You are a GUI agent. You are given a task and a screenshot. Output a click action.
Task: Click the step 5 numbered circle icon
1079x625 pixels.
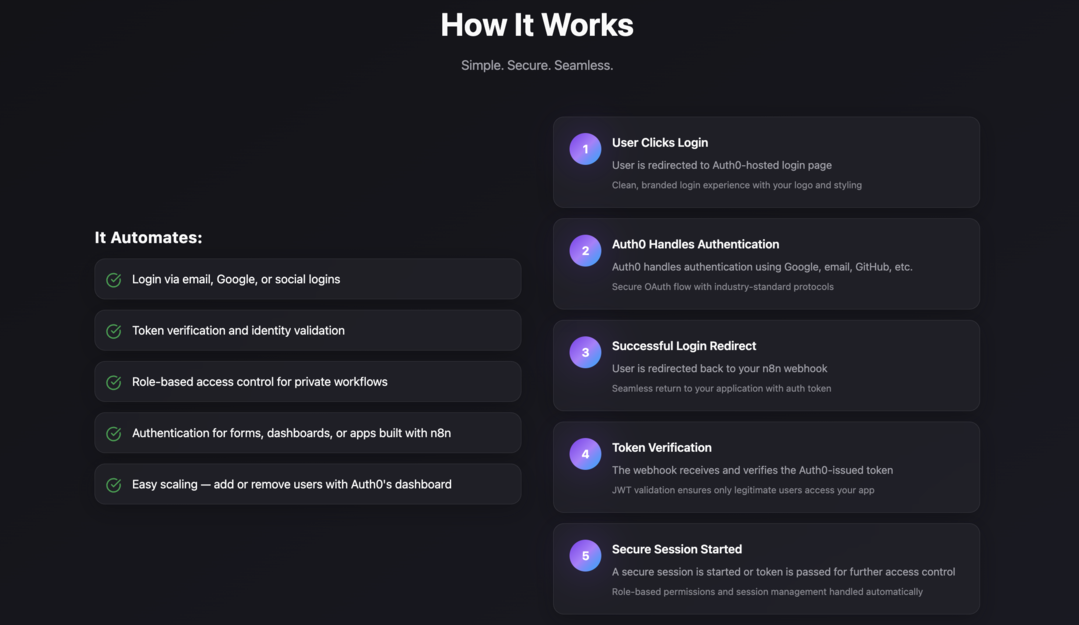click(x=585, y=556)
